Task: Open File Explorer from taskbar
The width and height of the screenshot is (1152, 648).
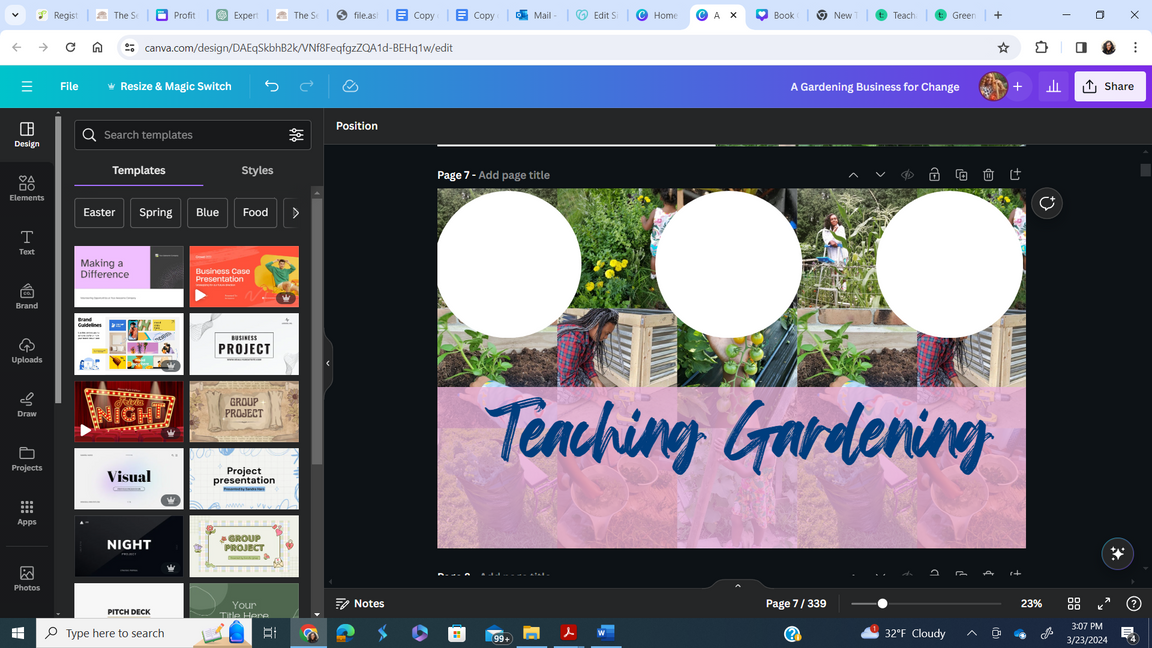Action: [x=531, y=633]
